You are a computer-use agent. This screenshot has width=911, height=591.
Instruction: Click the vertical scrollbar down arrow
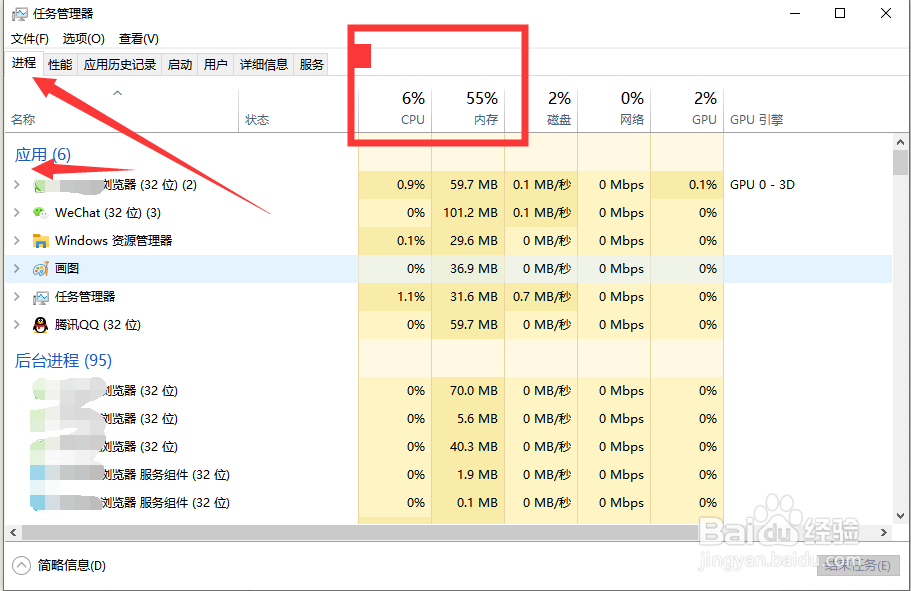tap(900, 516)
